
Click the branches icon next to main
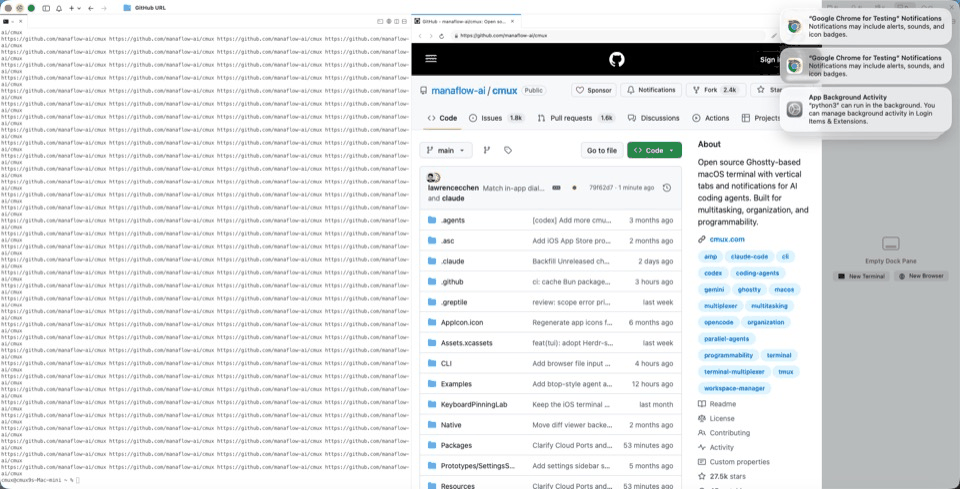(x=487, y=150)
